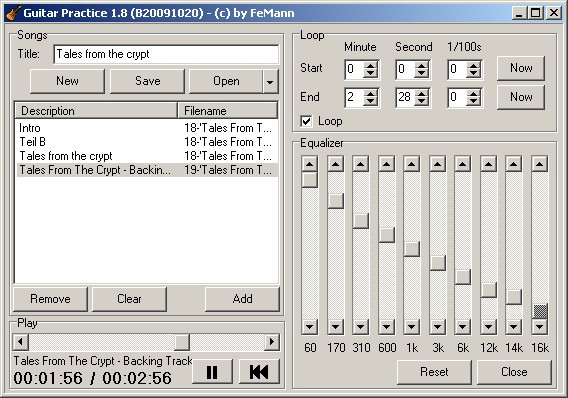
Task: Decrease the Start Second value
Action: tap(421, 73)
